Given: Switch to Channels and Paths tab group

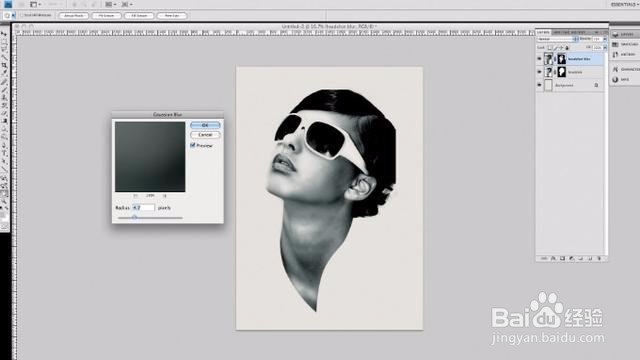Looking at the screenshot, I should [x=569, y=32].
